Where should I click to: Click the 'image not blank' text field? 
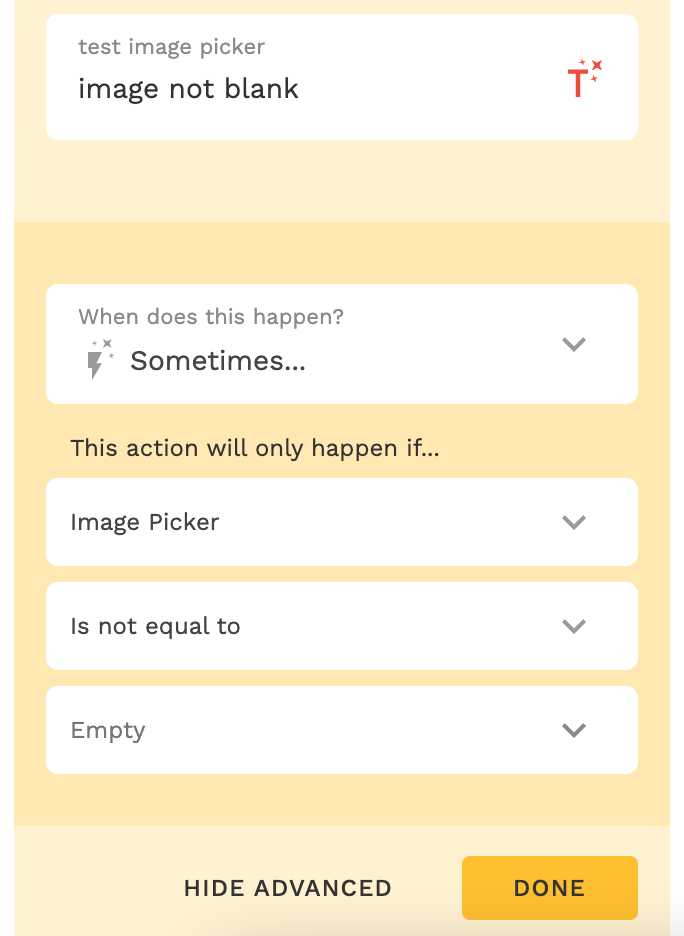pos(188,89)
